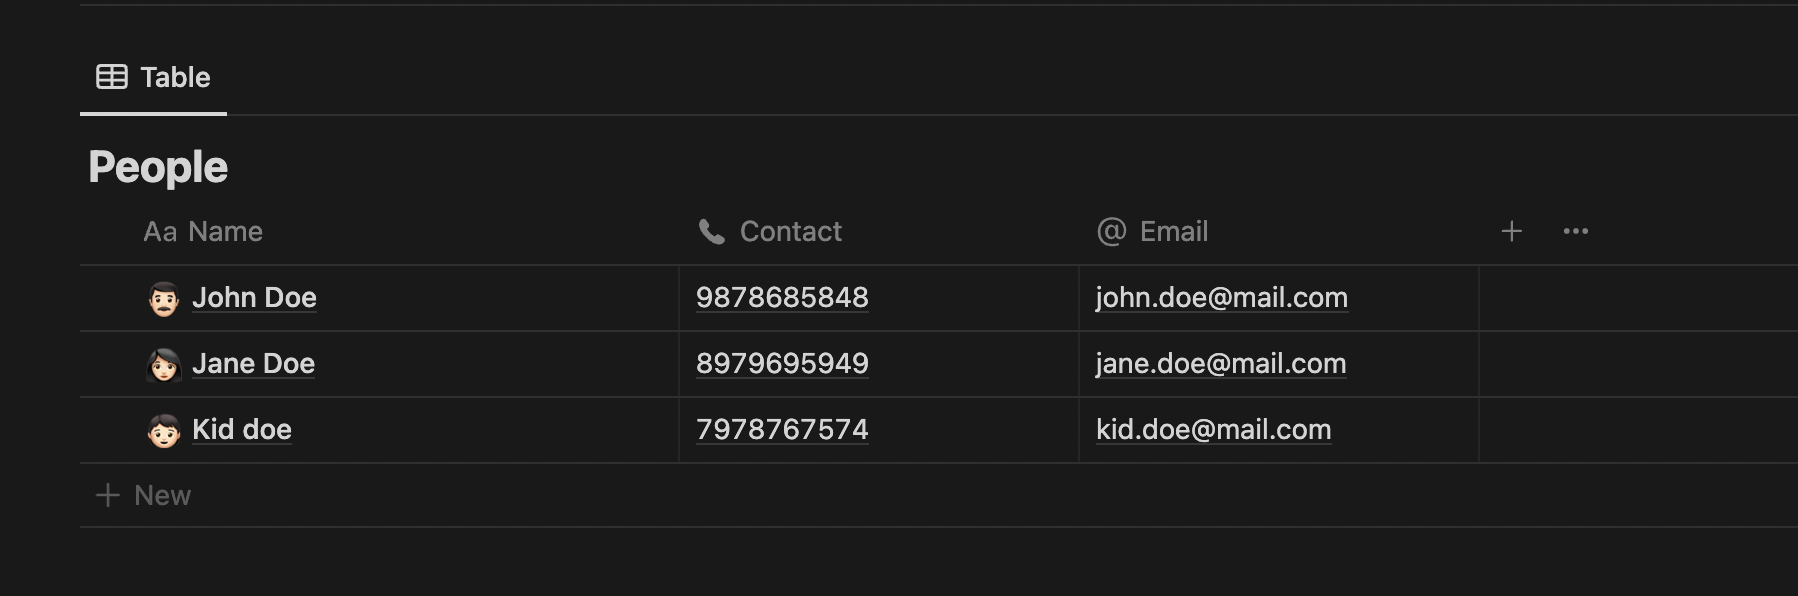1798x596 pixels.
Task: Select phone number 9878685848
Action: point(782,298)
